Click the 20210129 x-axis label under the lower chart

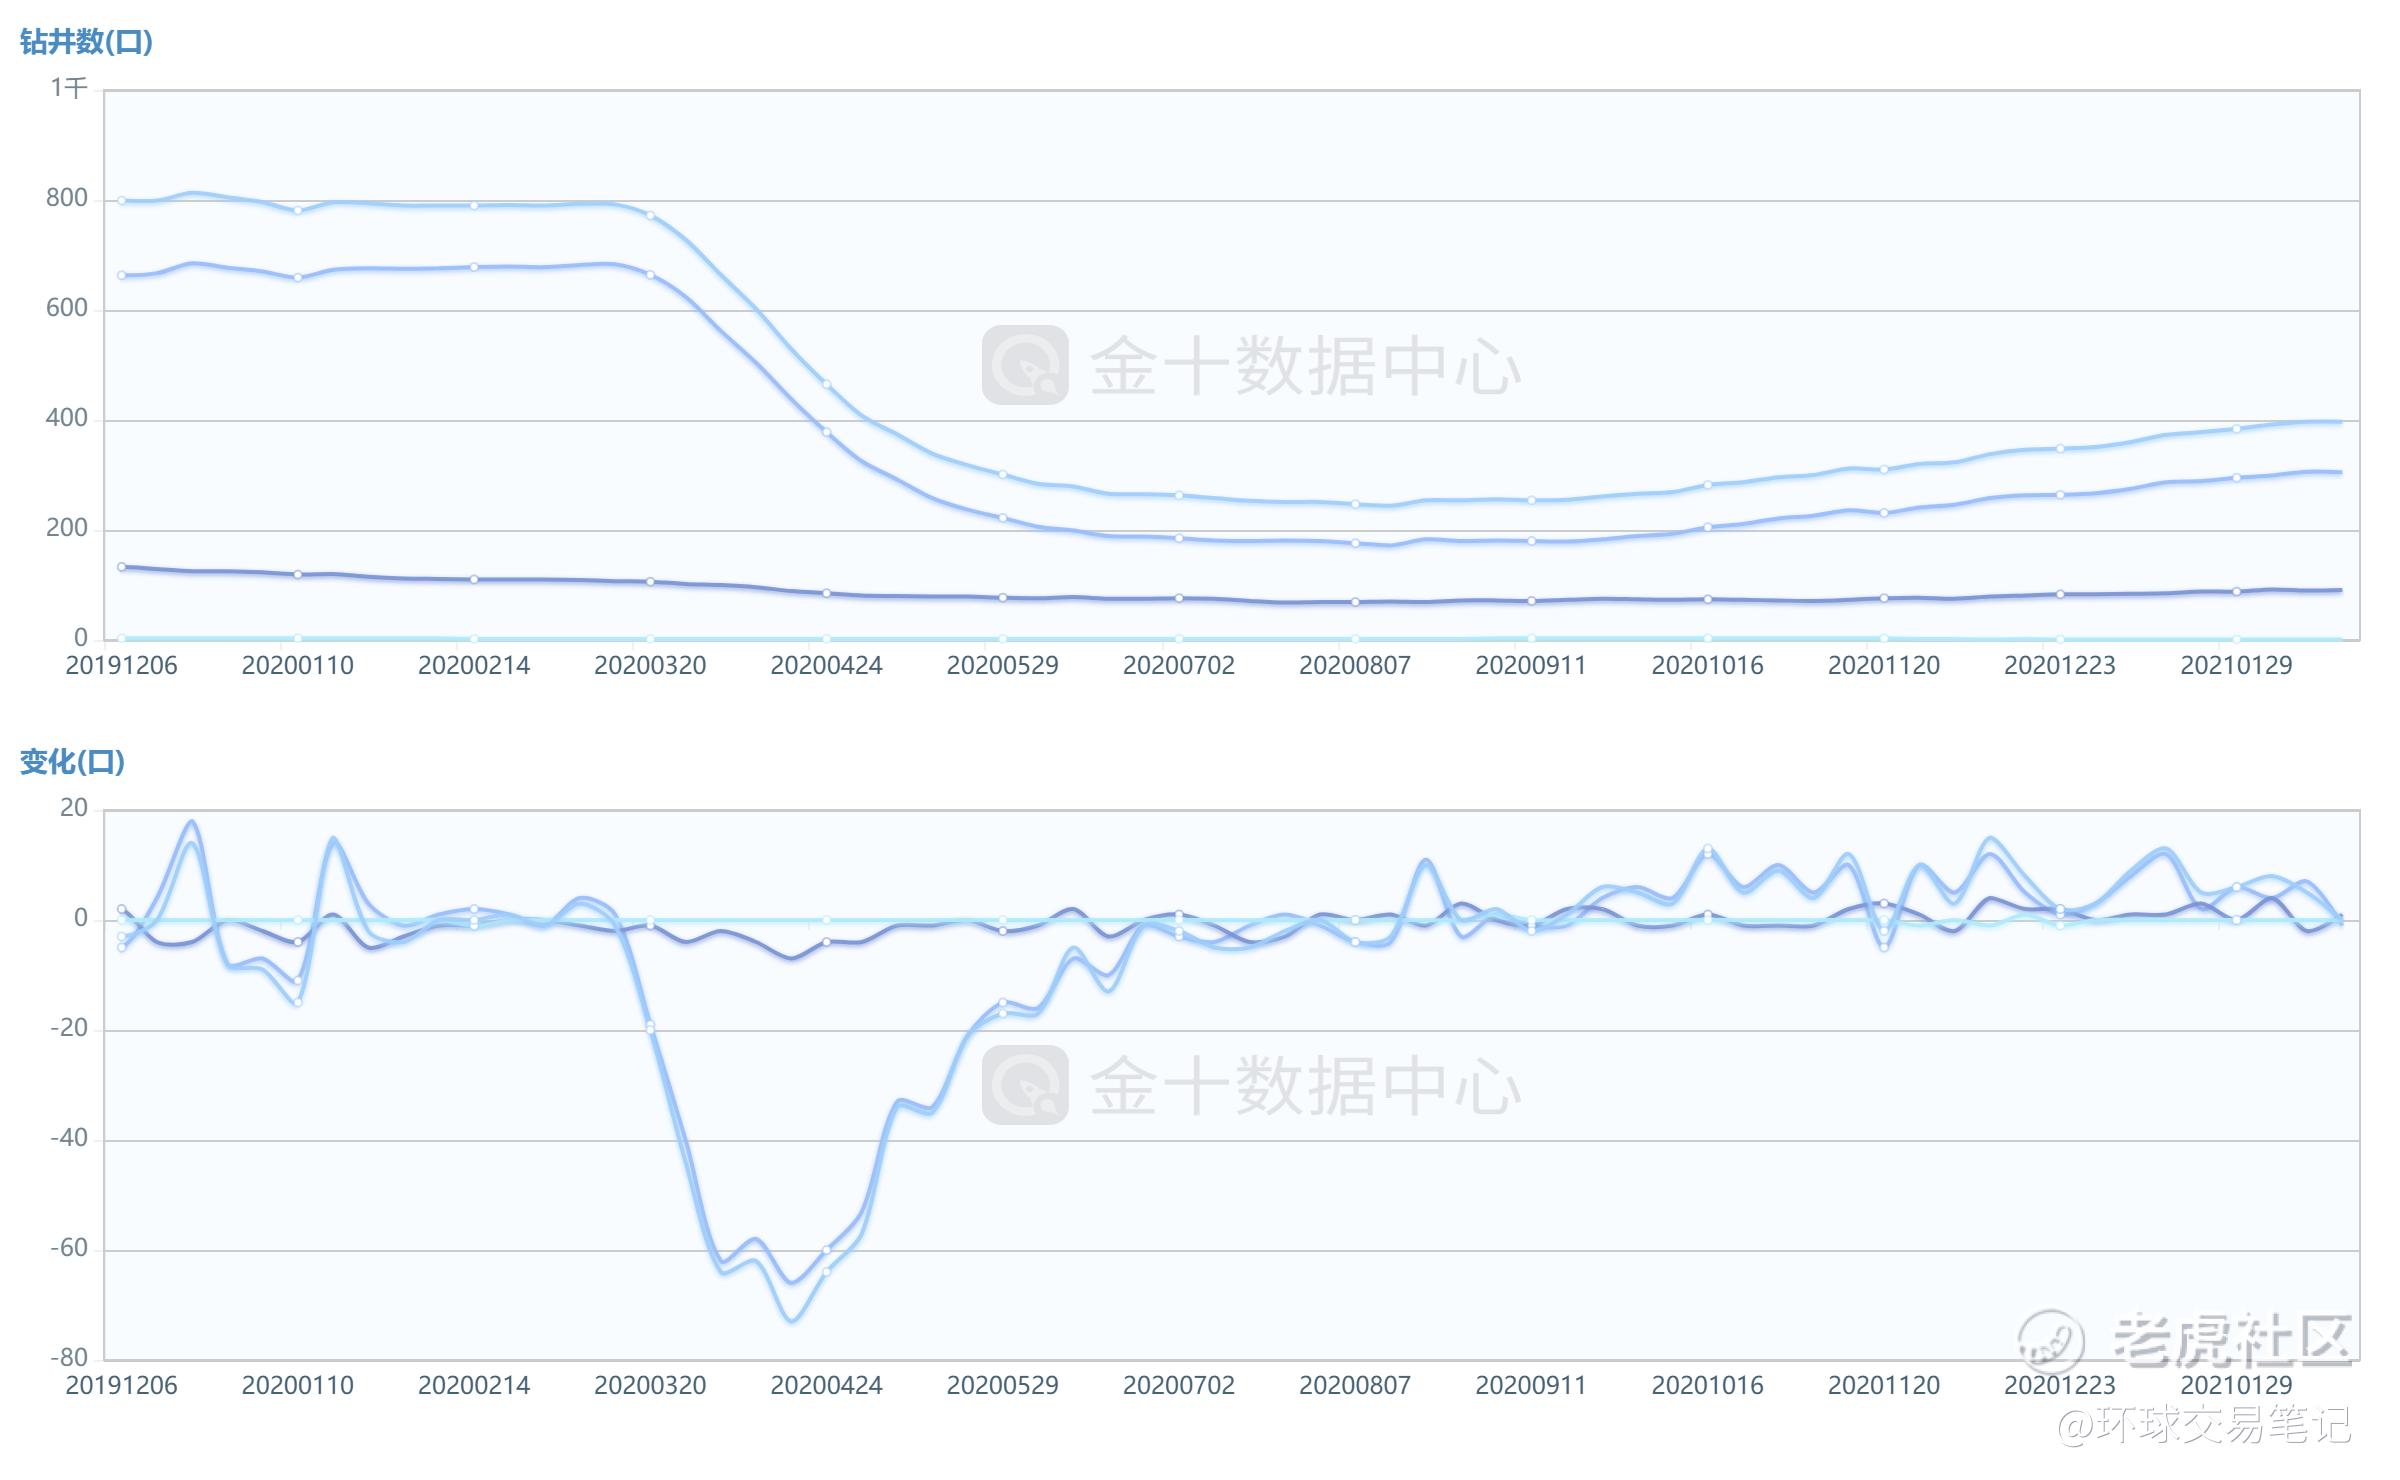click(2236, 1386)
